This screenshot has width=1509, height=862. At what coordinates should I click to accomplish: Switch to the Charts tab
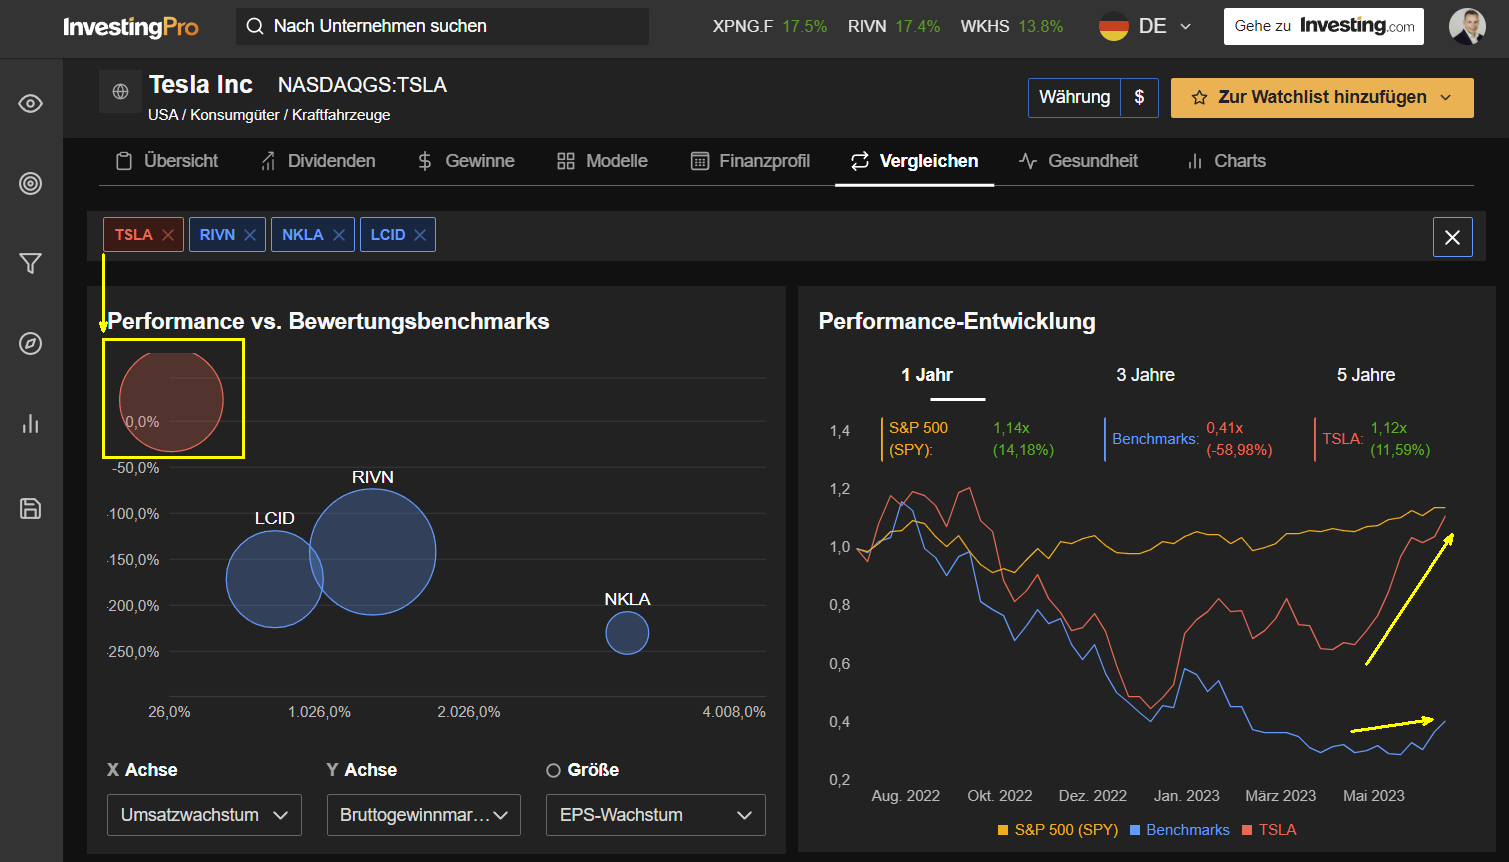1226,161
